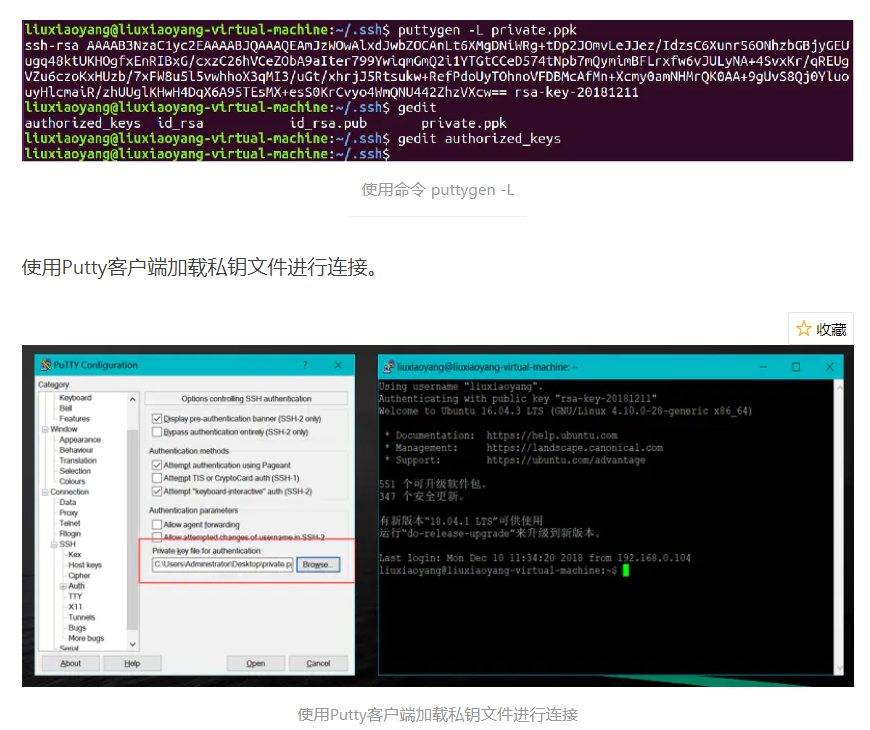Select Telnet in the category tree
870x730 pixels.
point(70,523)
